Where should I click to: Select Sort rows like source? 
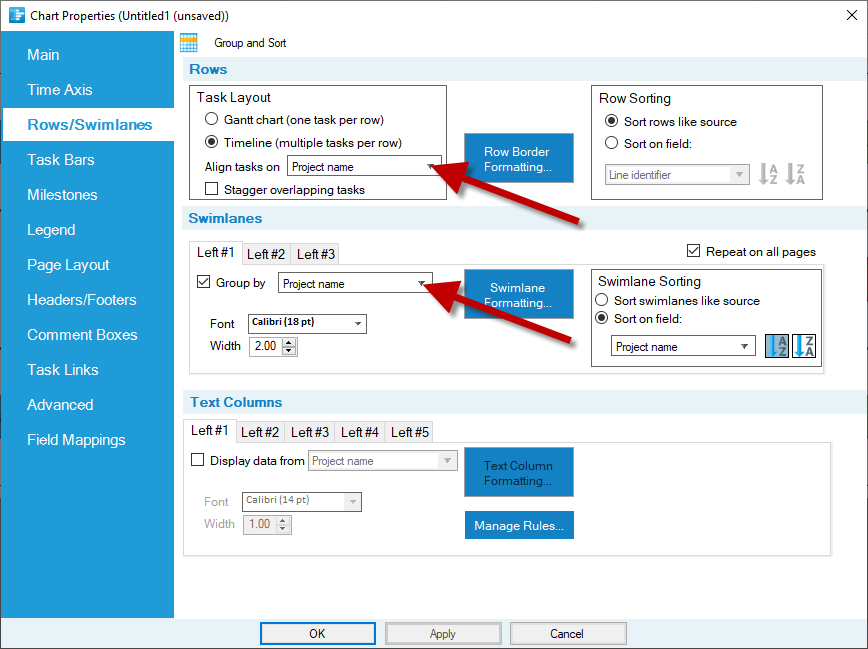coord(611,121)
